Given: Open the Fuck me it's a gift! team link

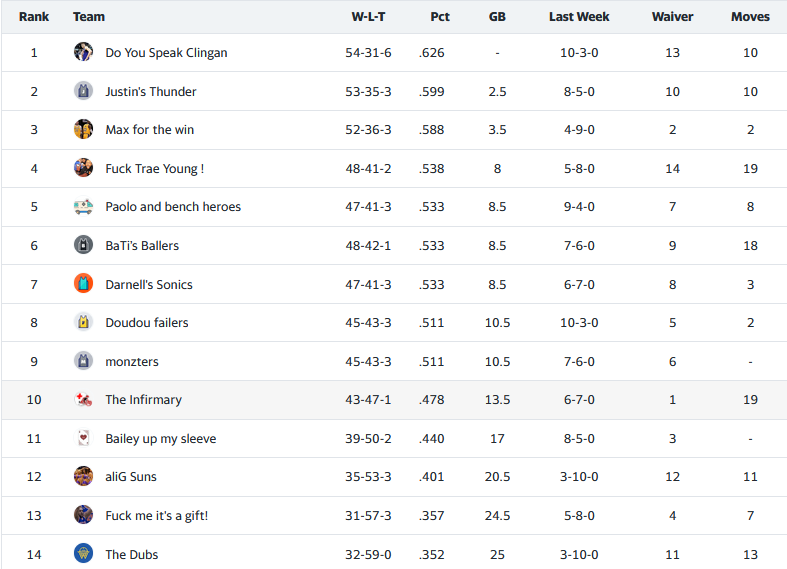Looking at the screenshot, I should click(156, 516).
